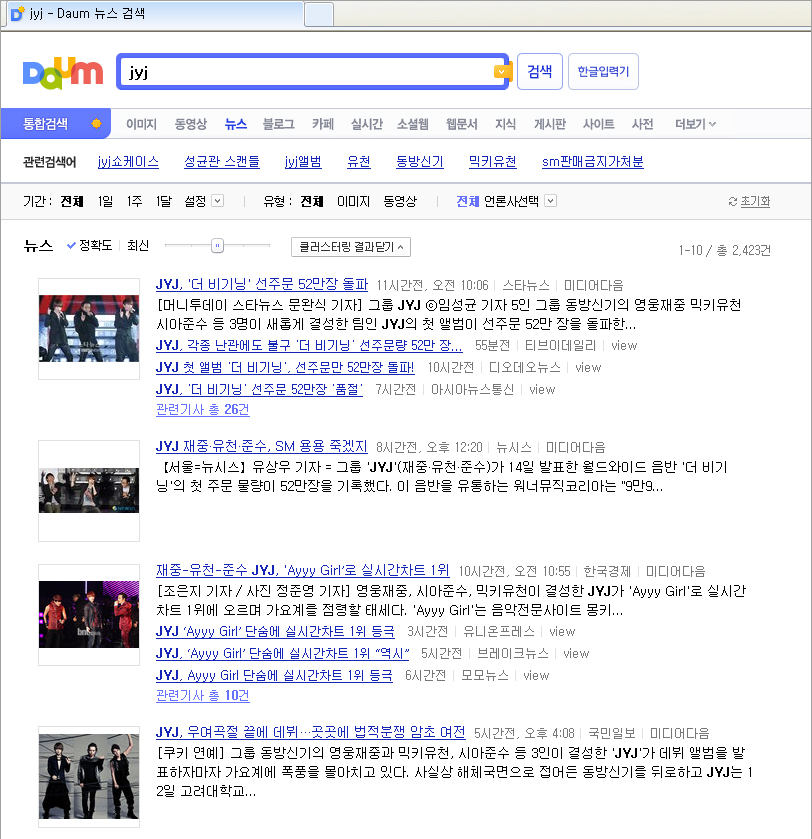Image resolution: width=812 pixels, height=839 pixels.
Task: Open thumbnail of first JYJ article
Action: coord(89,329)
